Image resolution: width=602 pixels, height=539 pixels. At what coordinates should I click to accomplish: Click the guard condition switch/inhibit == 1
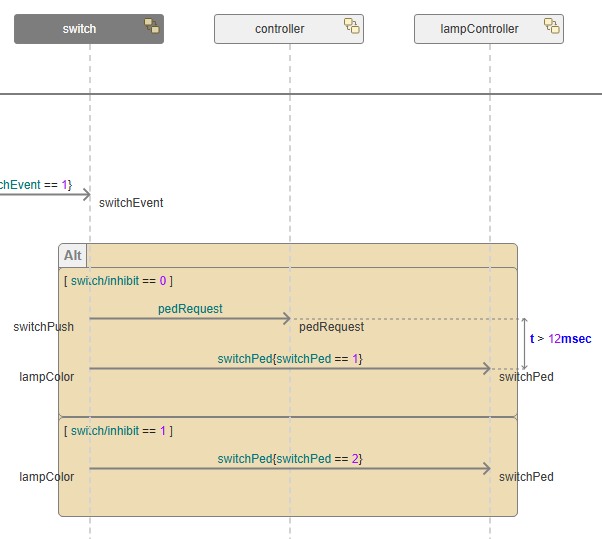118,431
